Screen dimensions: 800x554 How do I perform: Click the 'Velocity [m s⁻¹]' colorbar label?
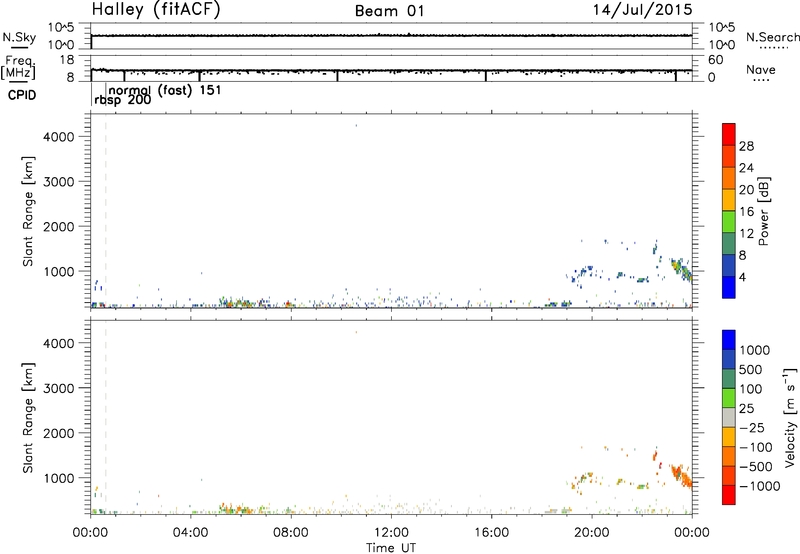click(790, 417)
